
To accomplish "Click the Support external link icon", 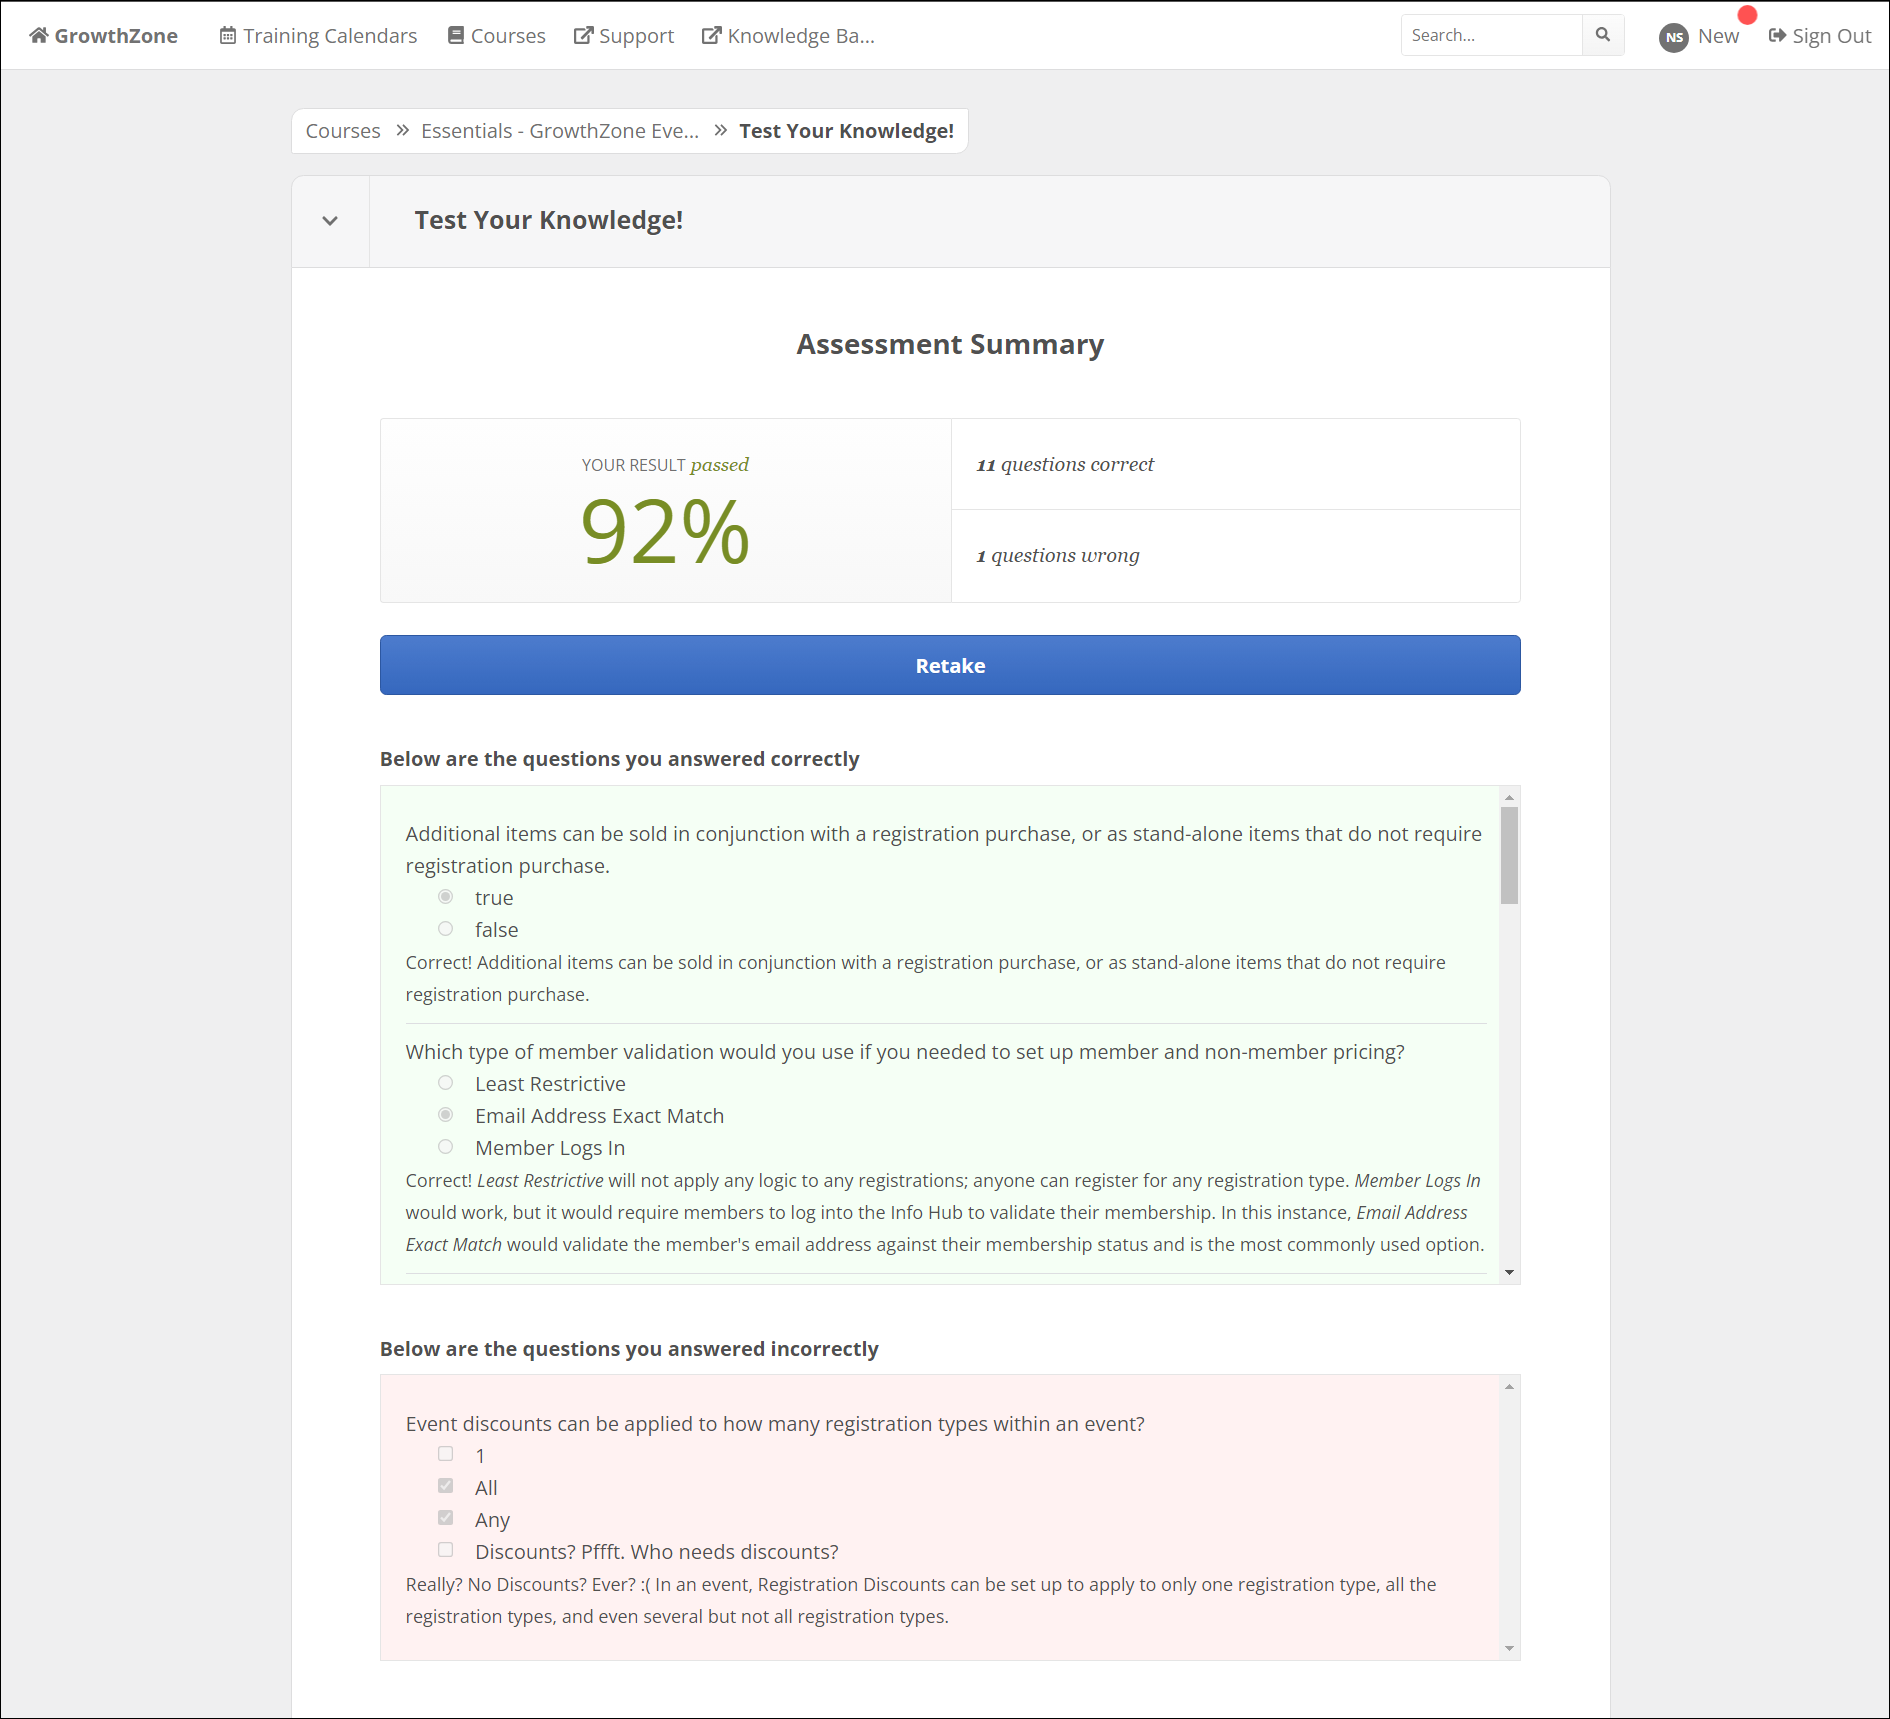I will click(x=583, y=35).
